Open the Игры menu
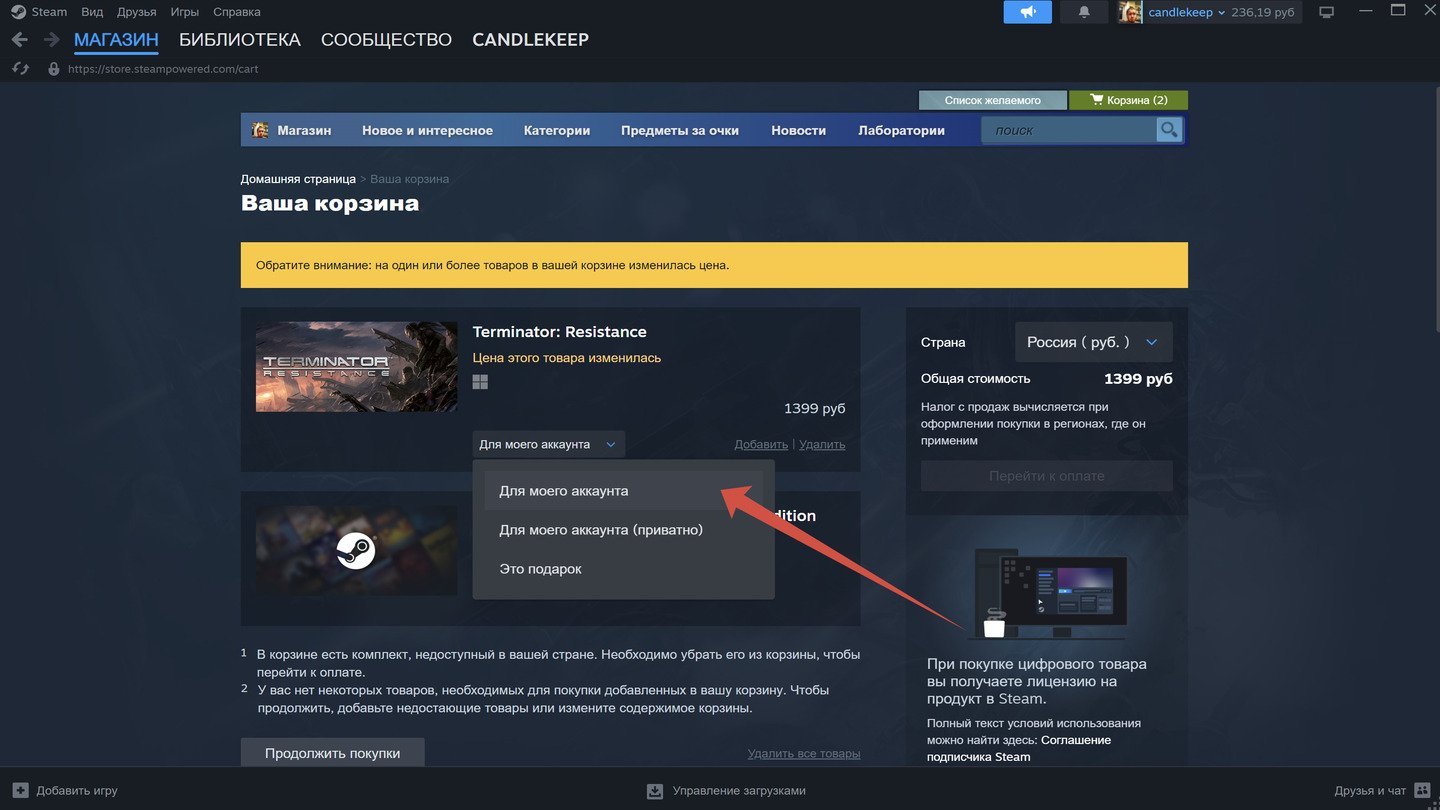Screen dimensions: 1440x810 pos(184,12)
